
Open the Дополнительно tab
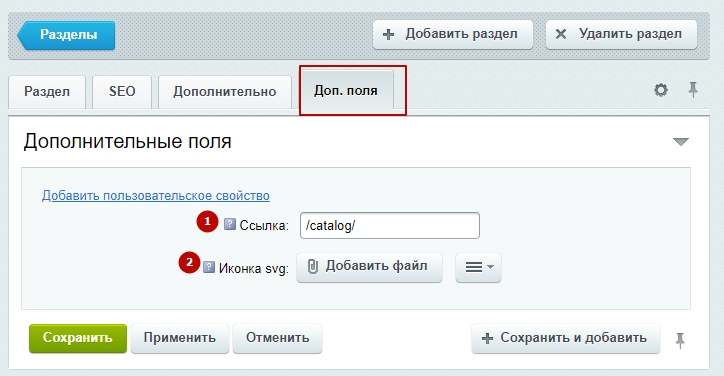pos(225,92)
